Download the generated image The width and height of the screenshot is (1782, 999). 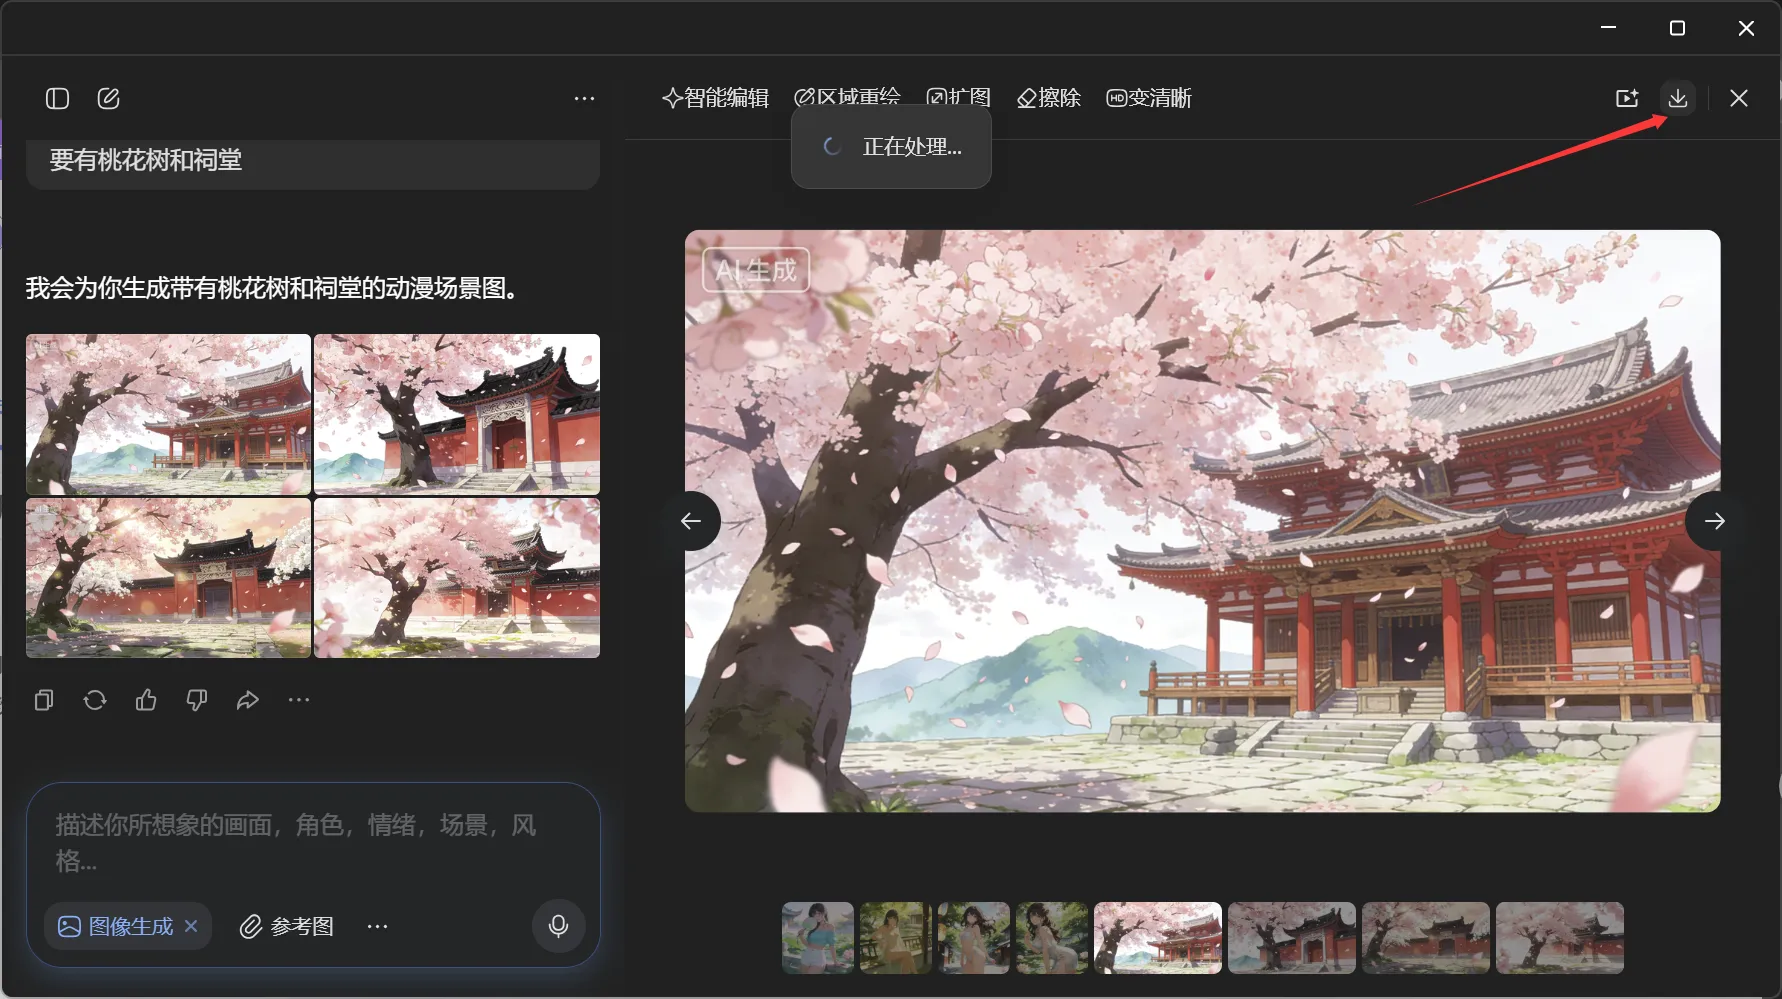tap(1679, 98)
